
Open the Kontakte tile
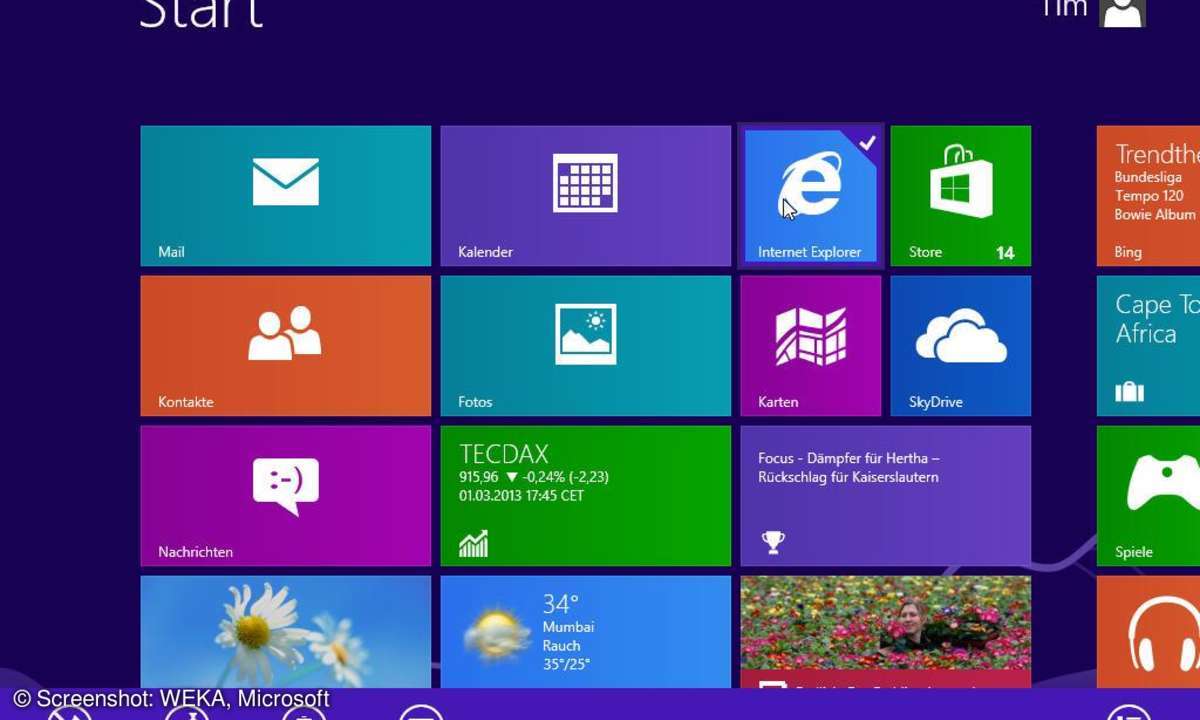[286, 346]
